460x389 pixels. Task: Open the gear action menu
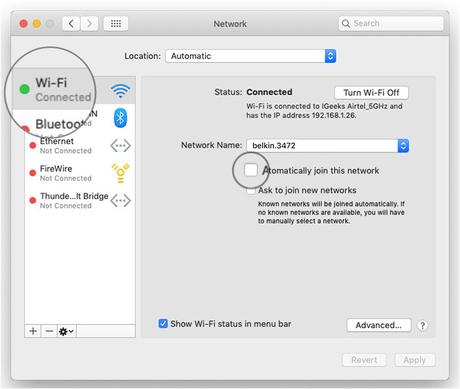point(67,331)
